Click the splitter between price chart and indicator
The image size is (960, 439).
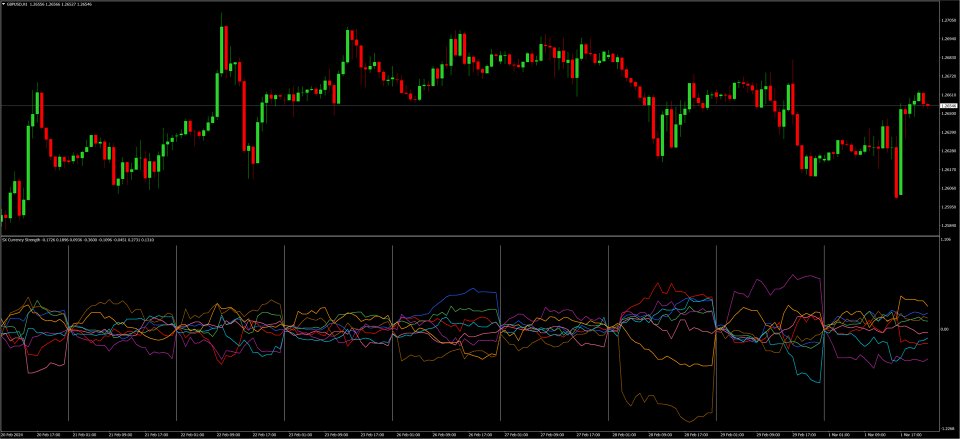click(469, 236)
